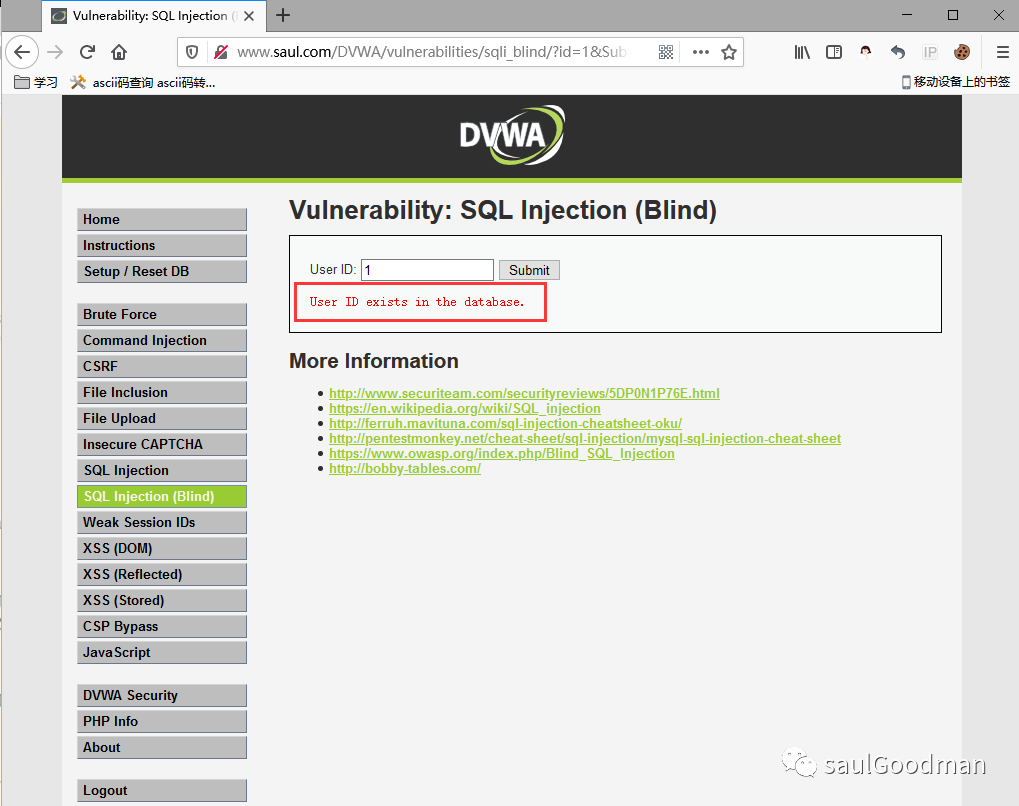Open the 学习 bookmarks folder
The width and height of the screenshot is (1019, 806).
[36, 82]
